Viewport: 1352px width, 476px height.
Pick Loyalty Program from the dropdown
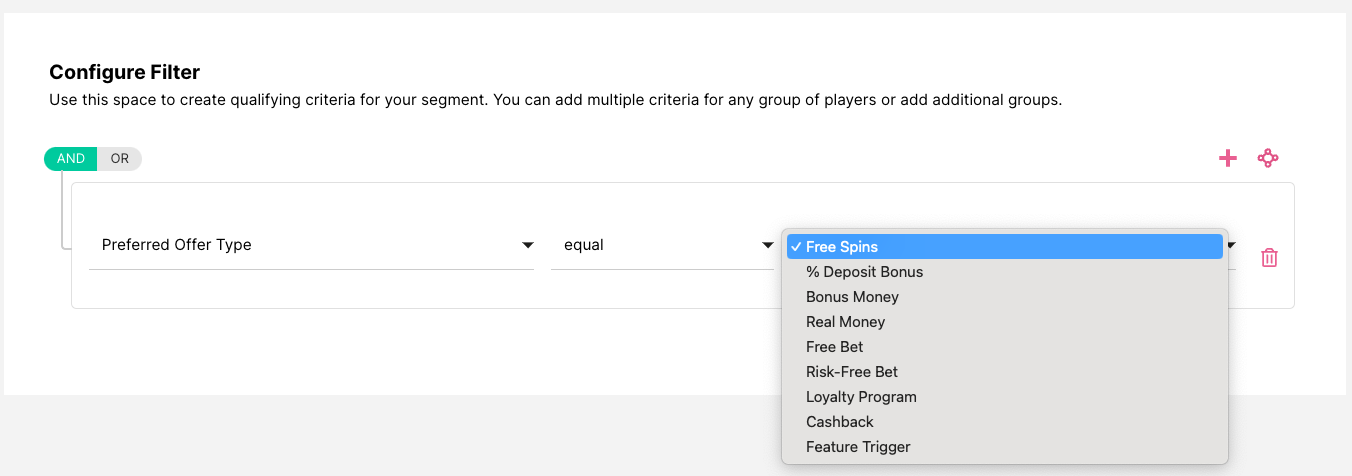tap(861, 397)
